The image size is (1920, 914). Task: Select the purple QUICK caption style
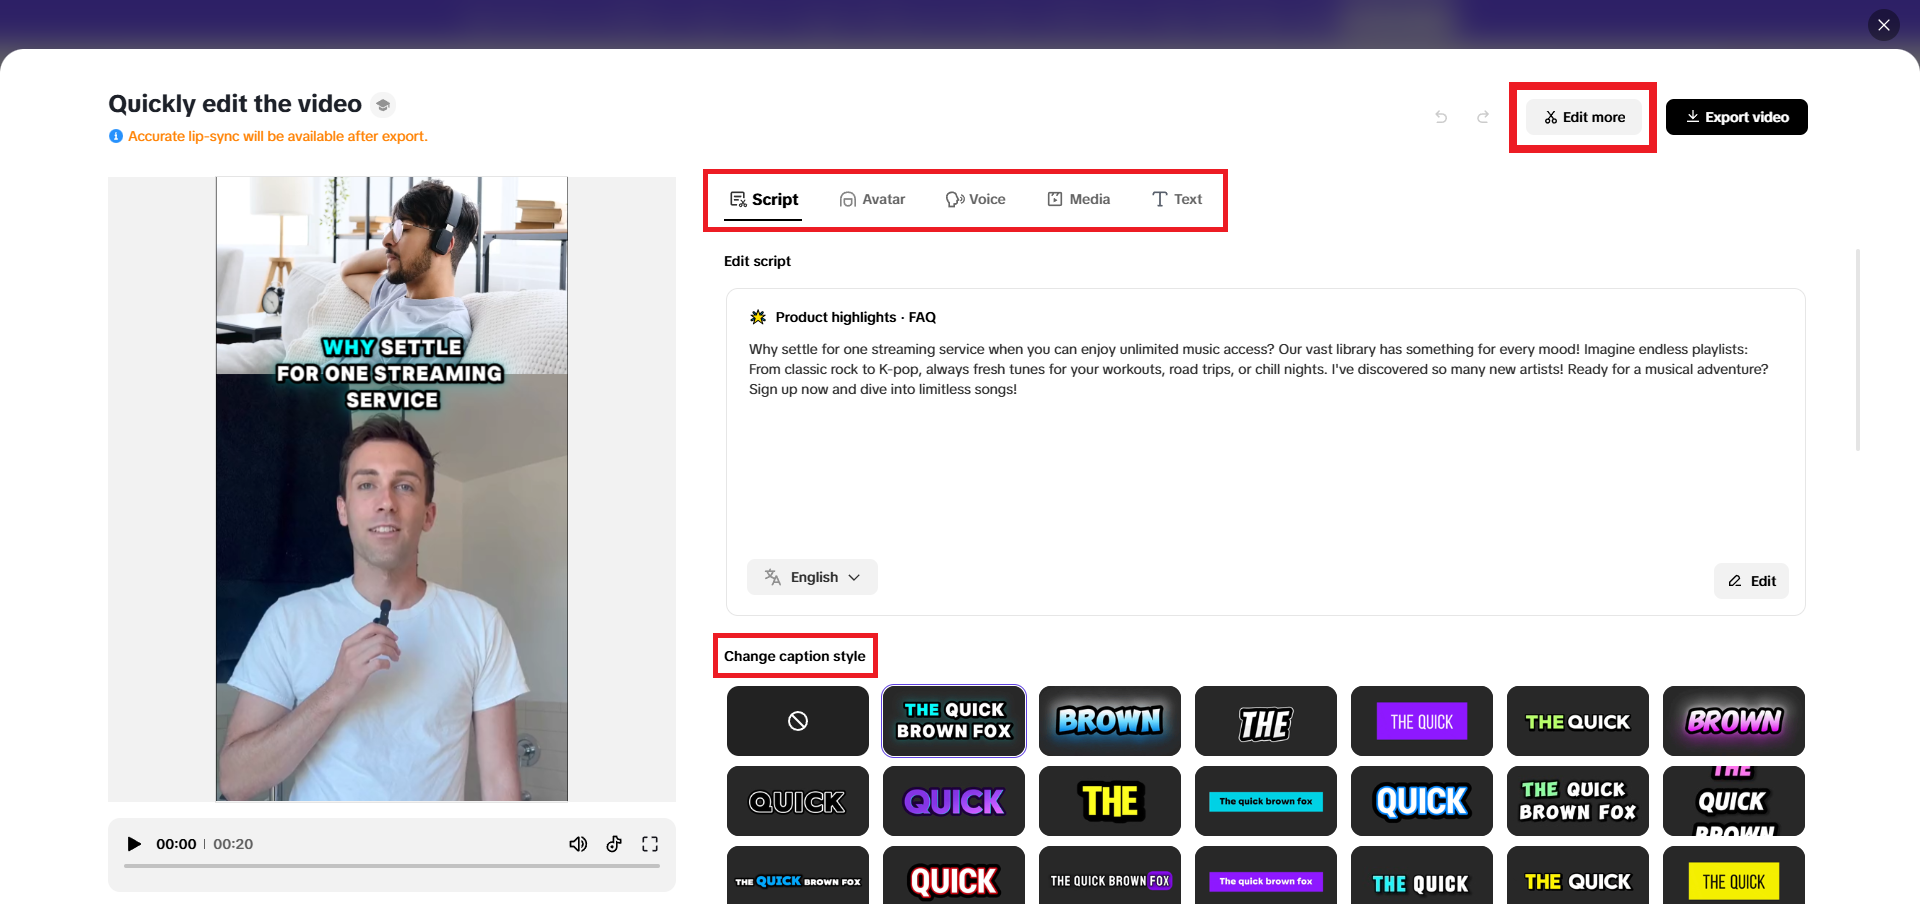(x=953, y=801)
